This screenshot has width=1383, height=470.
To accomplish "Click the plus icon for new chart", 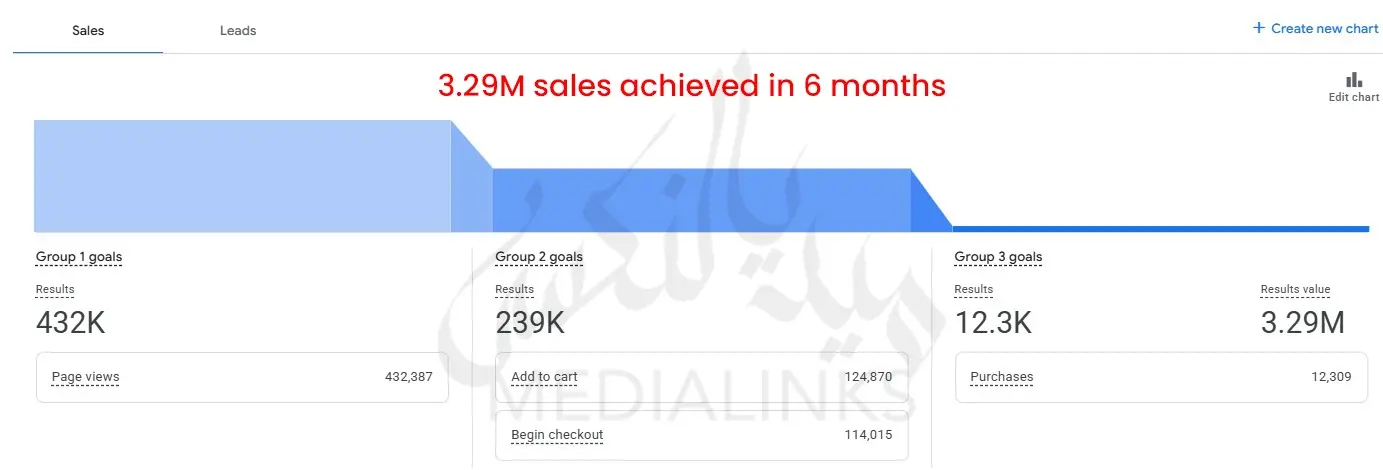I will point(1259,28).
